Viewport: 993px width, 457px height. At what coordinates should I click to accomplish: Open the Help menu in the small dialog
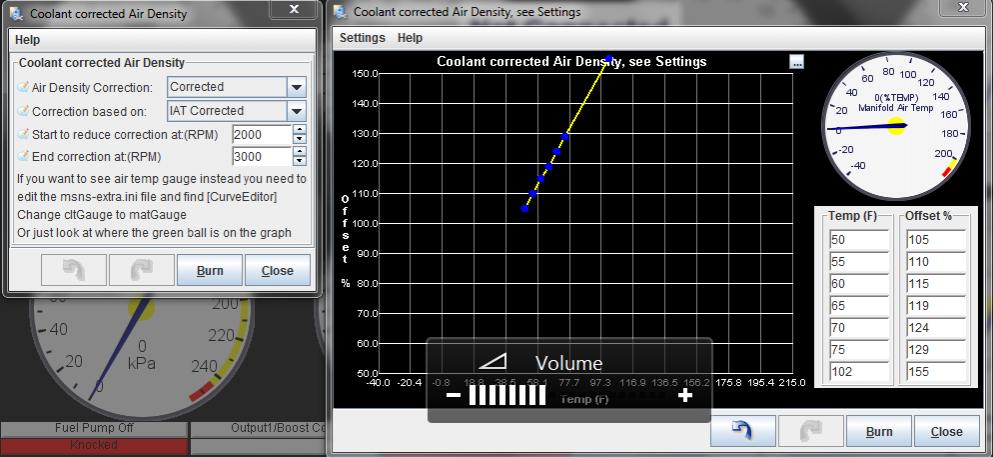27,40
